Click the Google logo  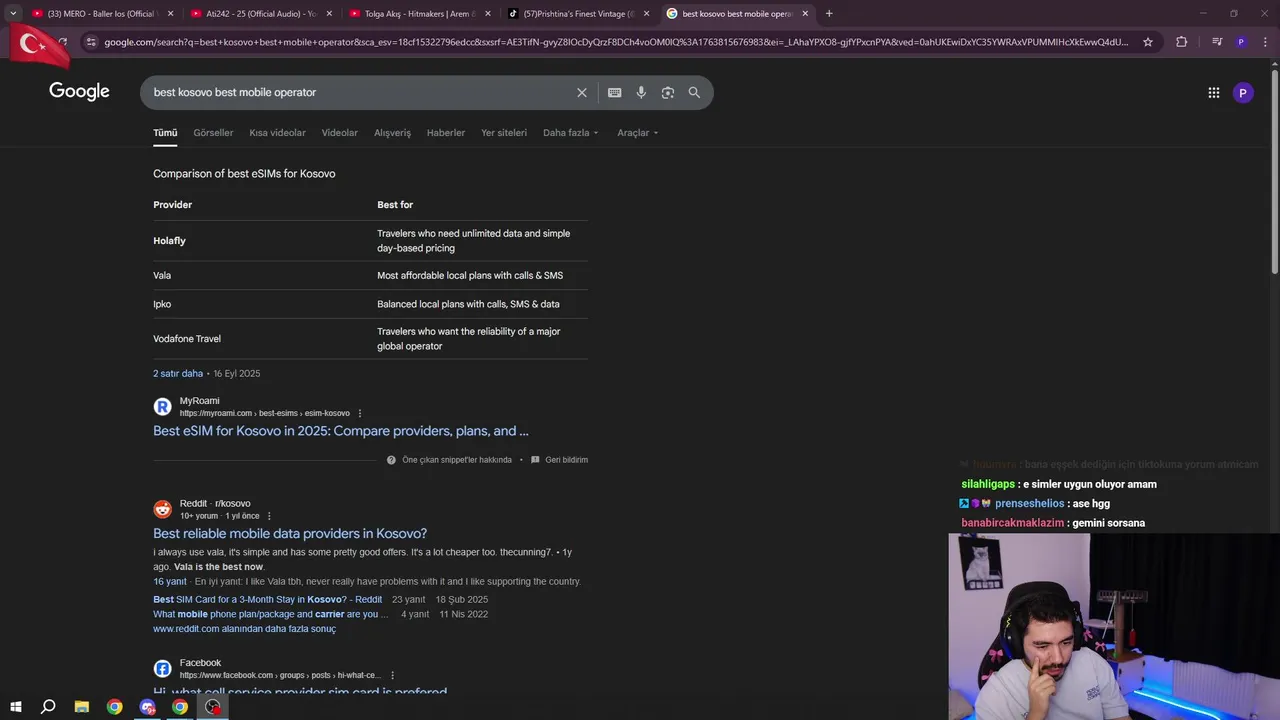[x=79, y=92]
